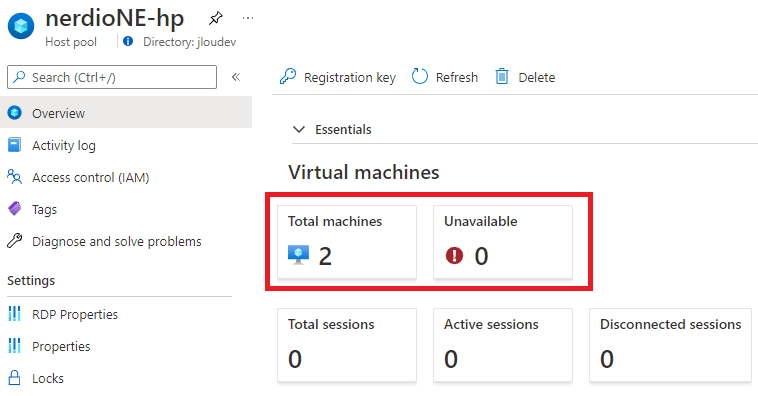758x396 pixels.
Task: Click the Directory info icon
Action: (128, 42)
